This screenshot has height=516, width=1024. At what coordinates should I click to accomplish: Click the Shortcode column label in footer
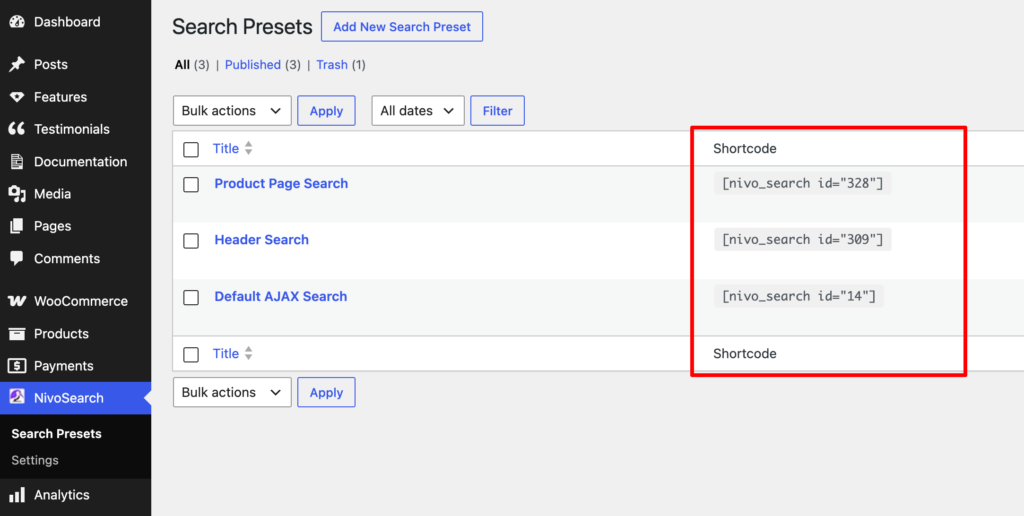(x=744, y=353)
